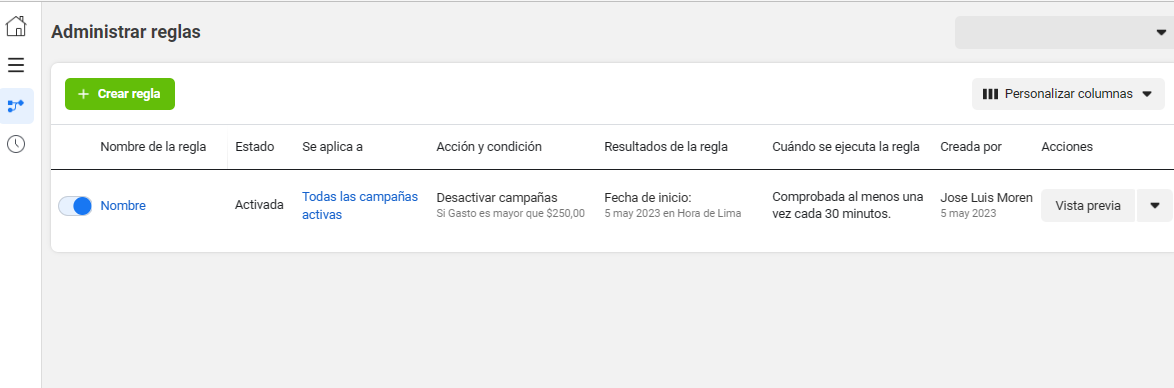Click the columns icon beside Personalizar columnas

[990, 94]
